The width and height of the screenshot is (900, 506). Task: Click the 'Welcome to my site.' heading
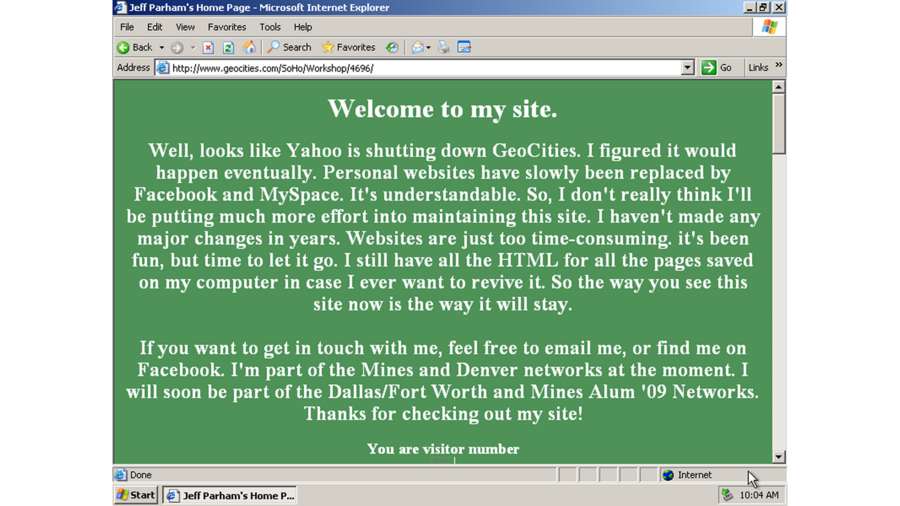[x=443, y=109]
